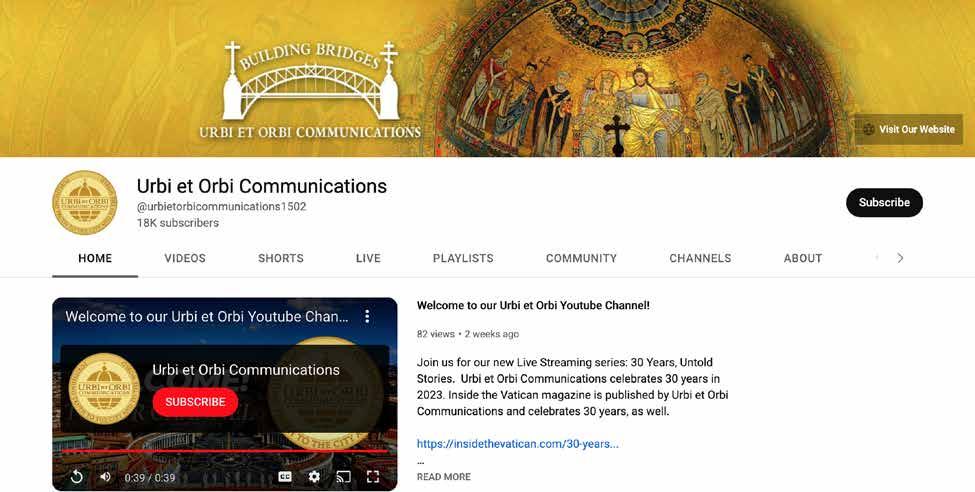Go to the PLAYLISTS tab

[463, 258]
